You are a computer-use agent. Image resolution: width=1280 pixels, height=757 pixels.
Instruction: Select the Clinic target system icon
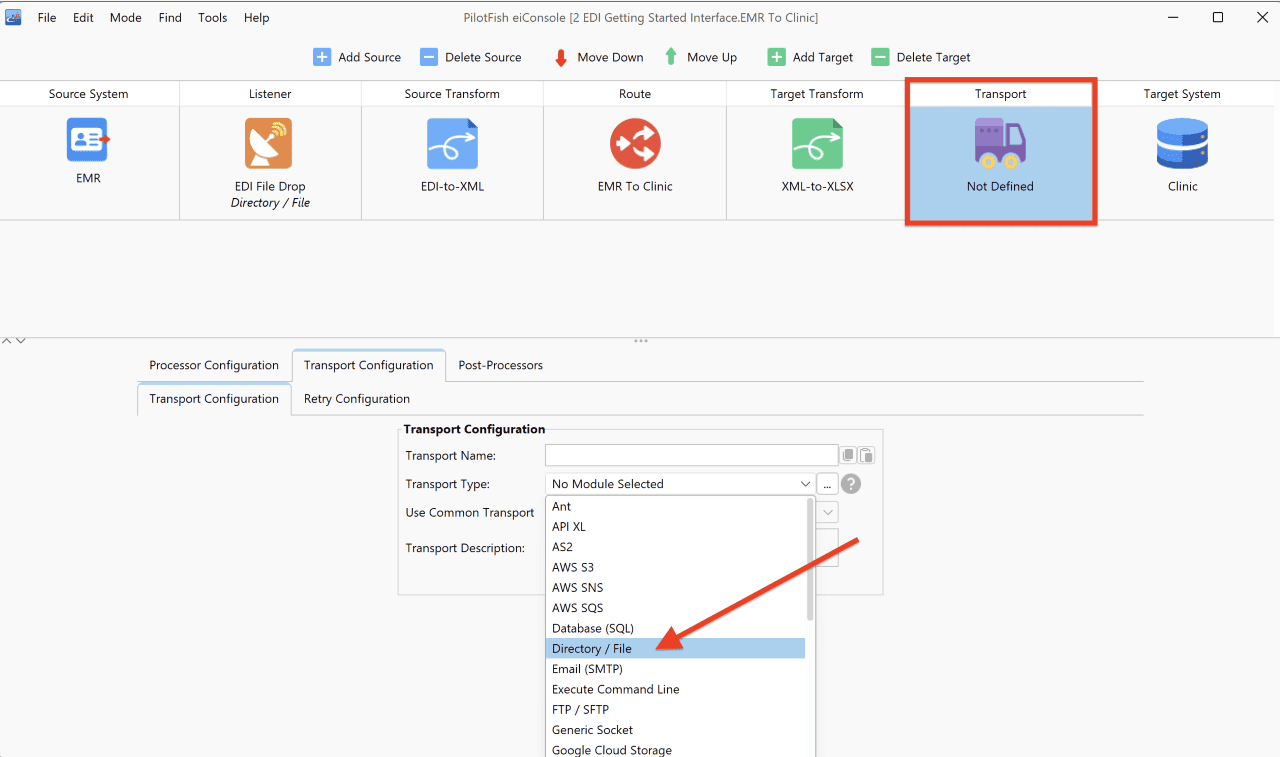(1182, 143)
